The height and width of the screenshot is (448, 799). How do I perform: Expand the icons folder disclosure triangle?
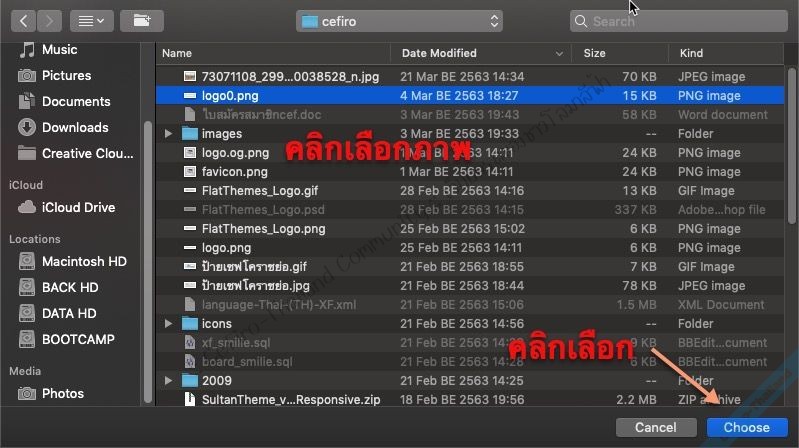pyautogui.click(x=168, y=324)
